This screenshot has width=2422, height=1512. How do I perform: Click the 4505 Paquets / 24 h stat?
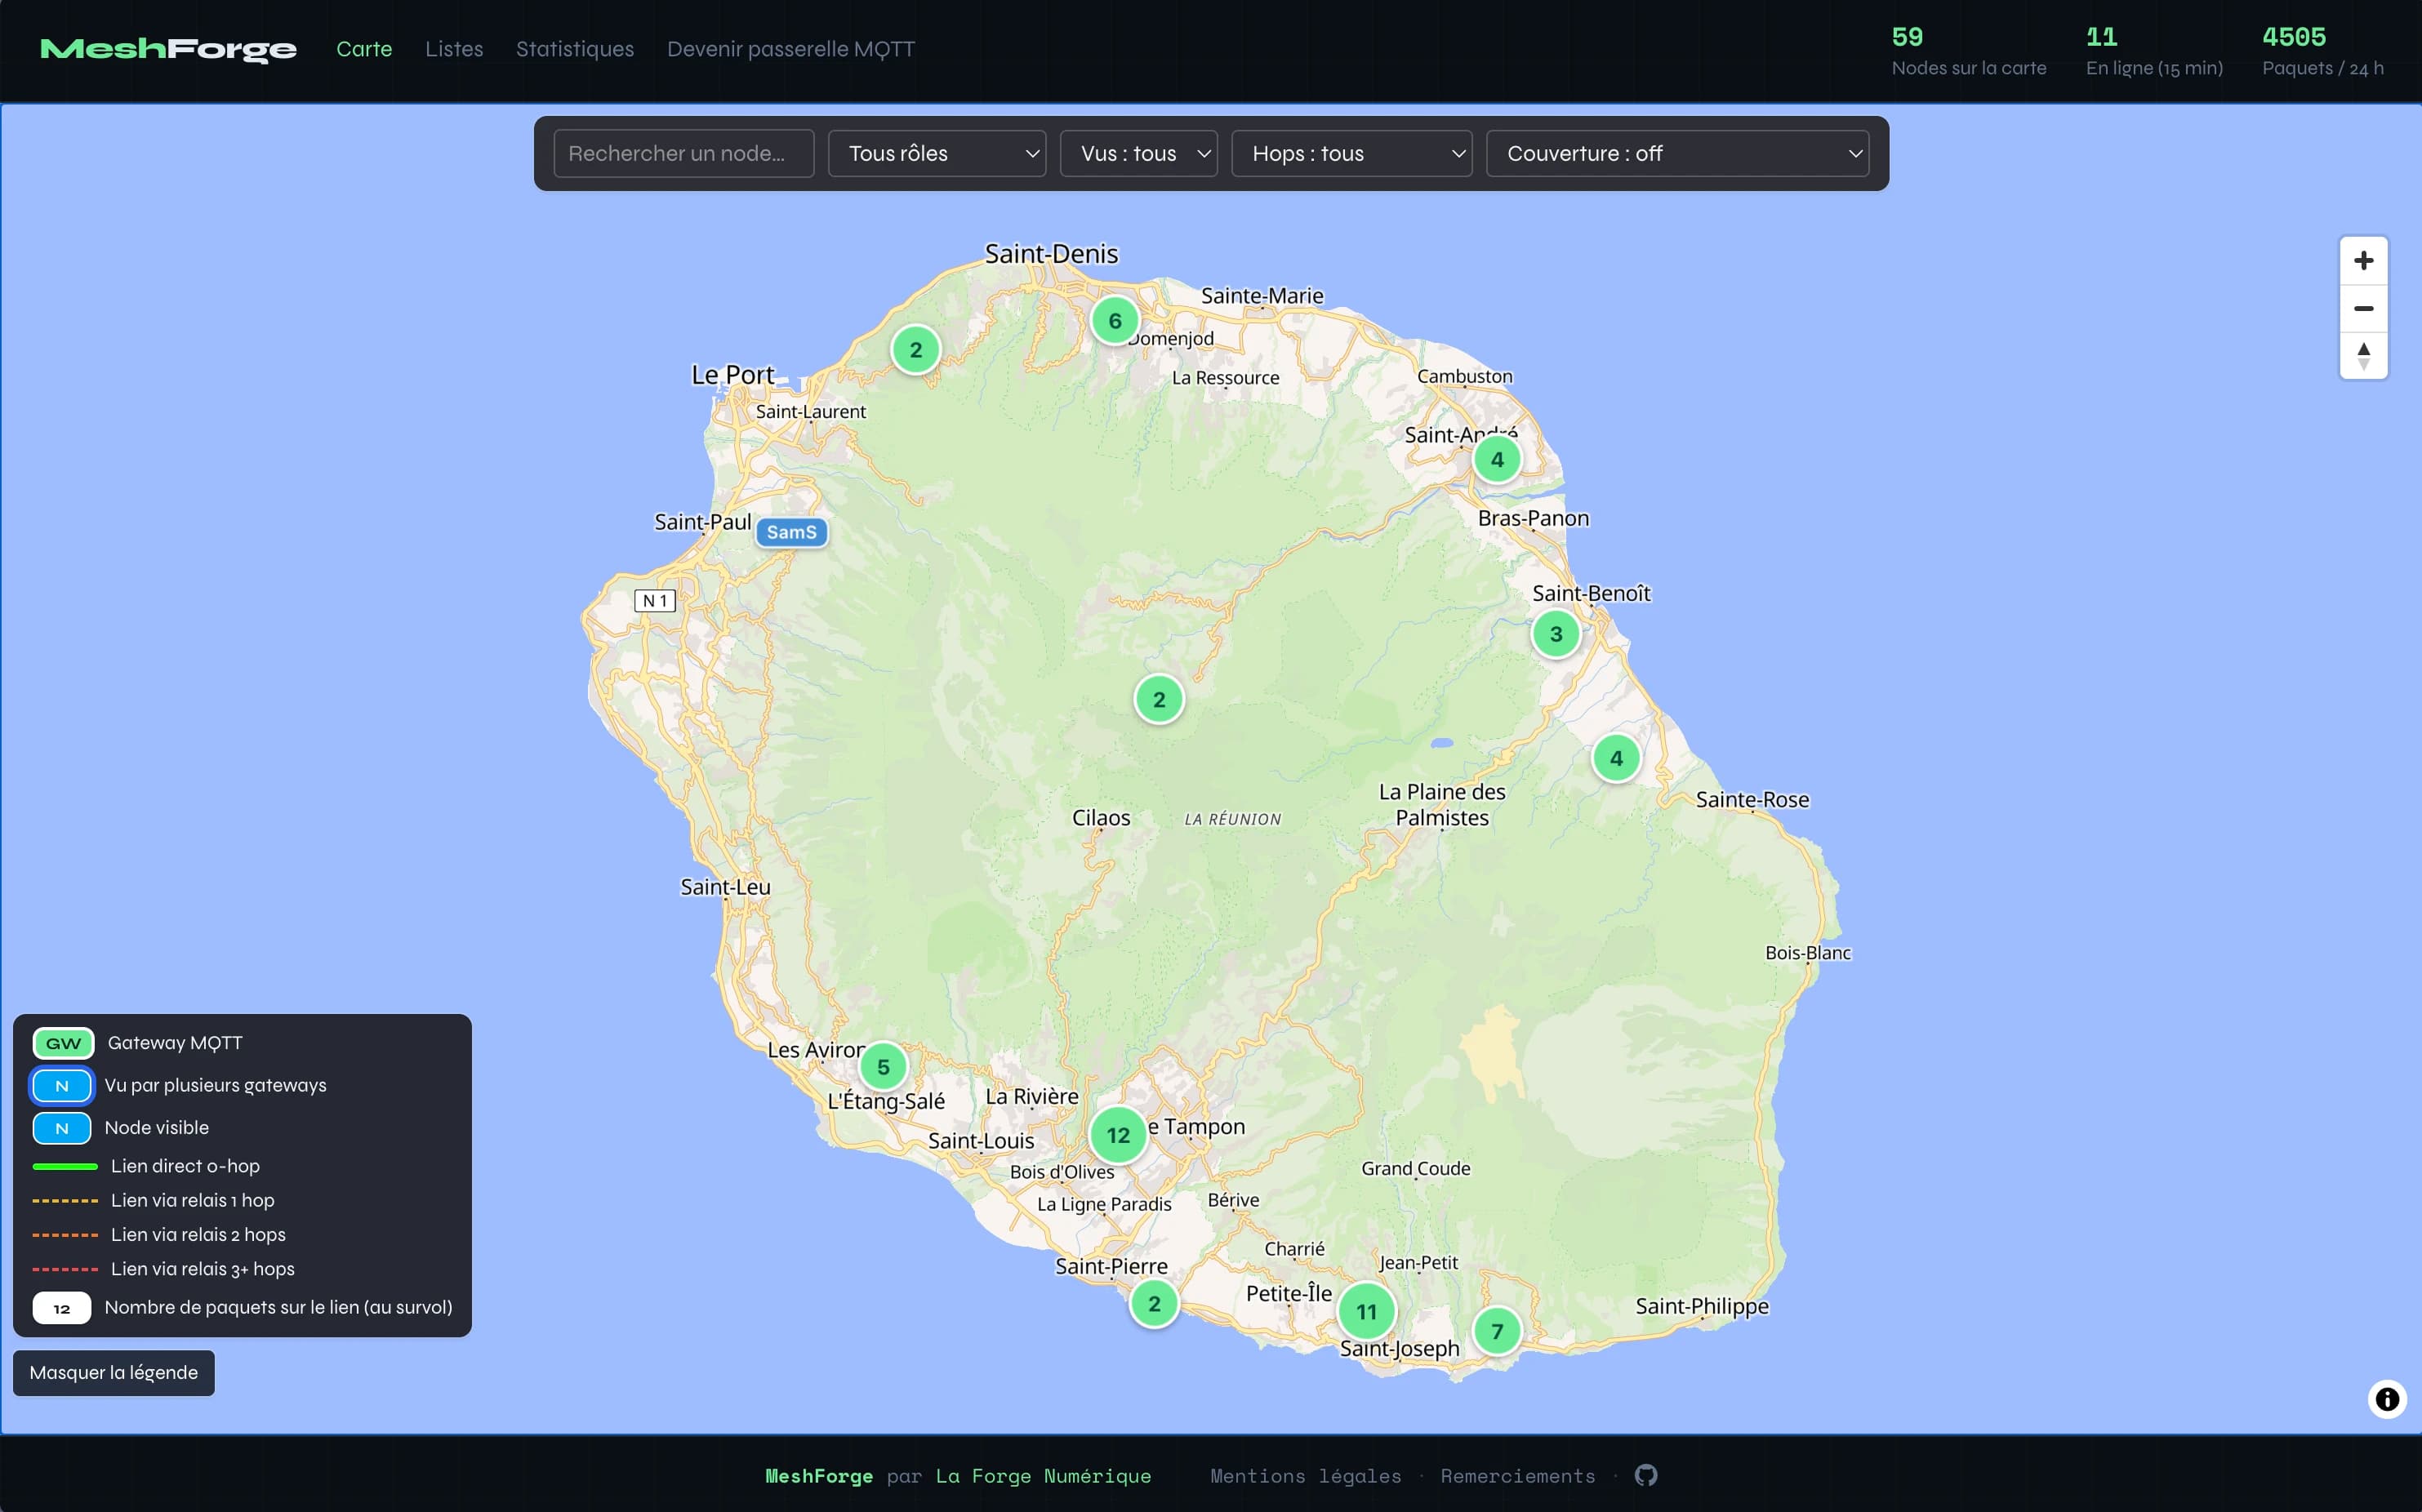click(x=2322, y=51)
